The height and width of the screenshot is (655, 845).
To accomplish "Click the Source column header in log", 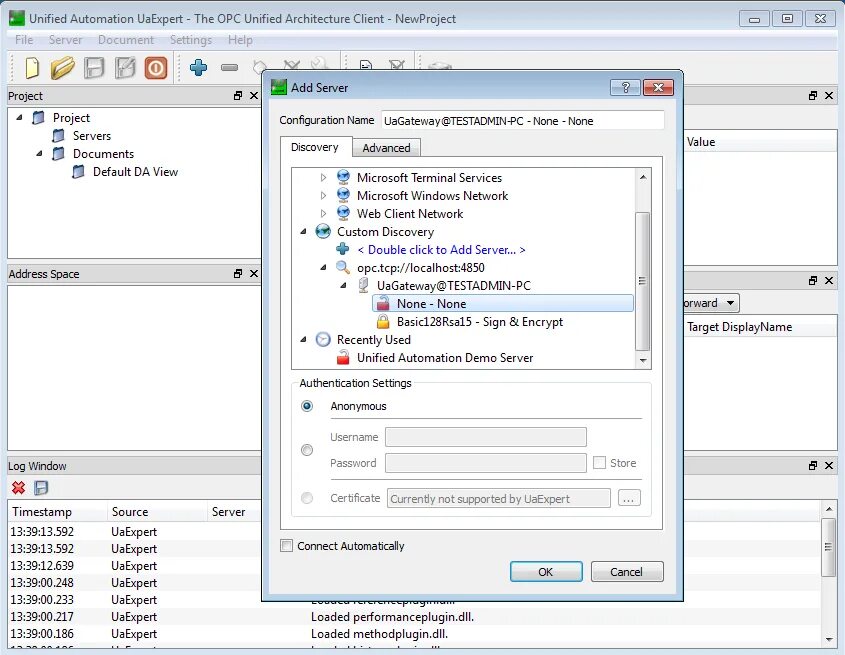I will click(158, 512).
